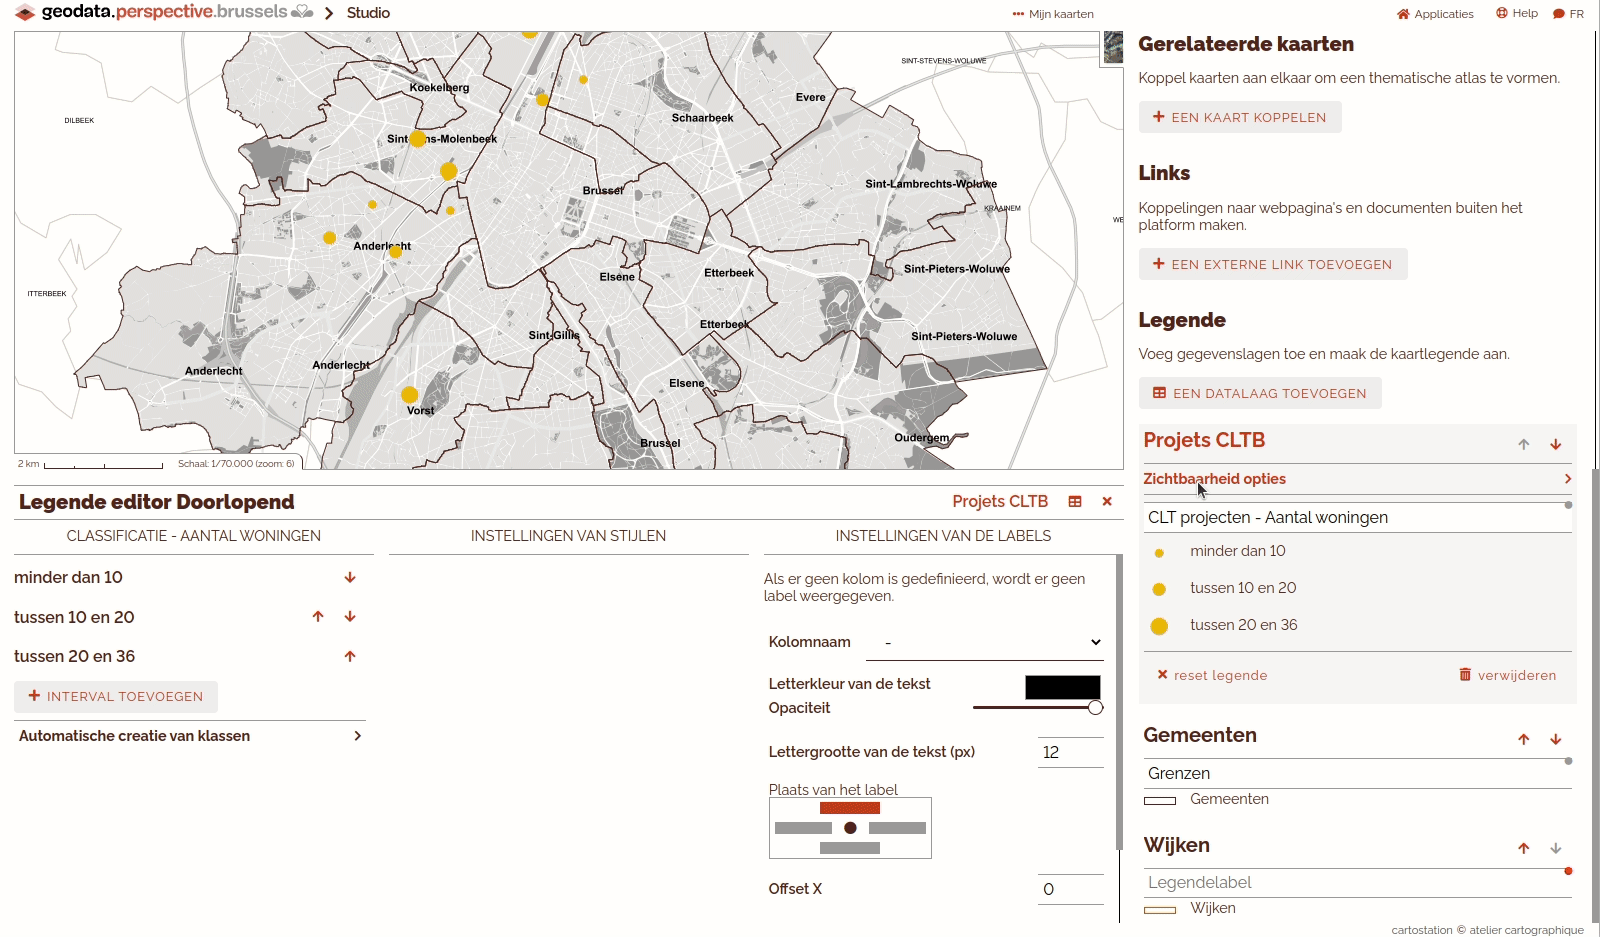Move 'tussen 20 en 36' interval up
The height and width of the screenshot is (937, 1600).
click(350, 657)
